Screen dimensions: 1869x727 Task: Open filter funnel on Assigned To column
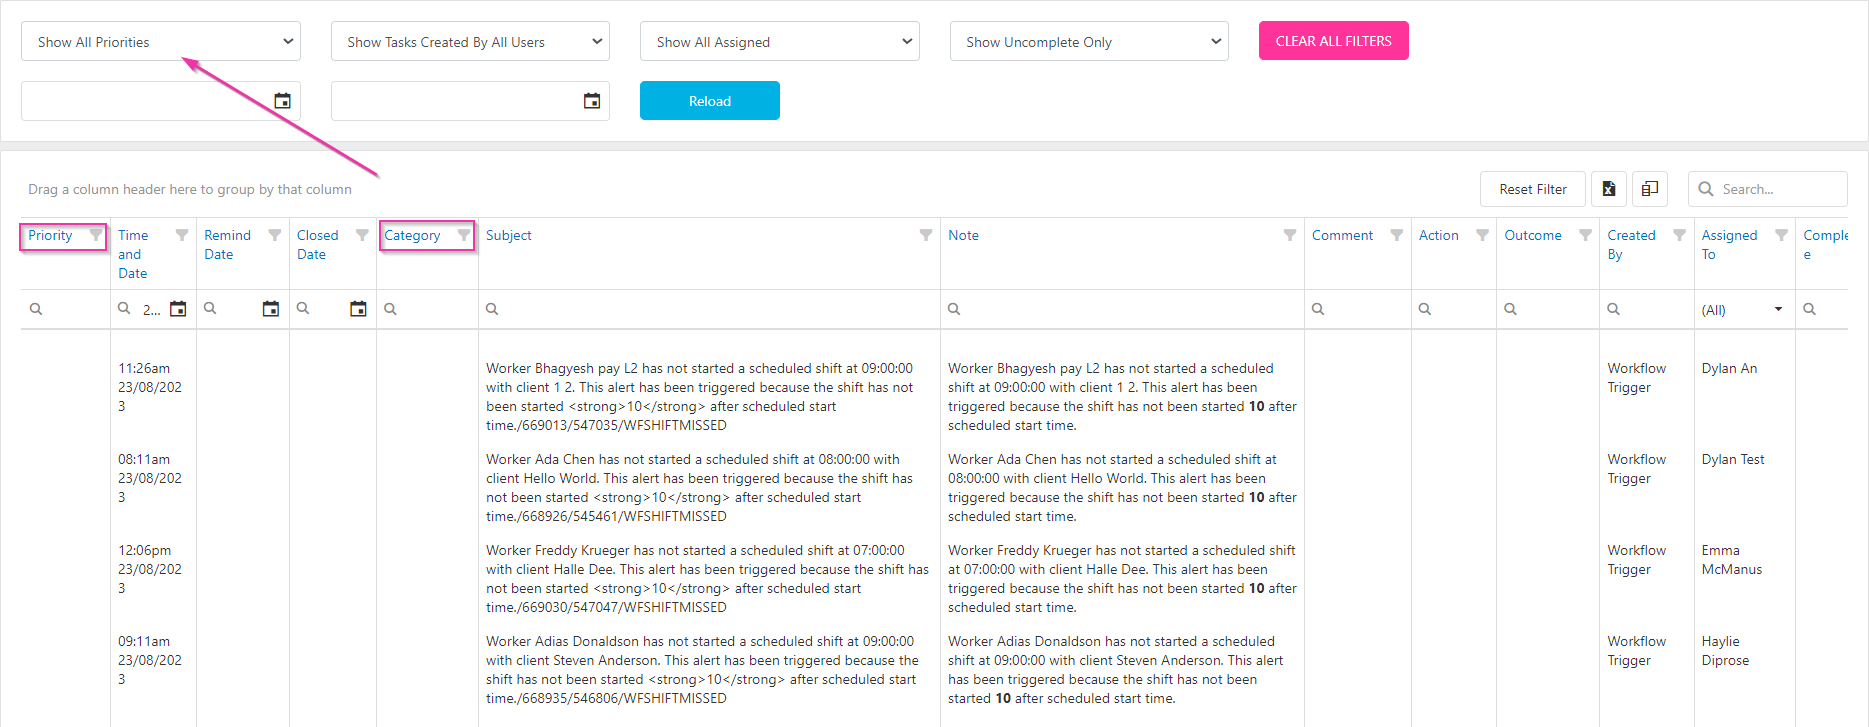pyautogui.click(x=1781, y=235)
